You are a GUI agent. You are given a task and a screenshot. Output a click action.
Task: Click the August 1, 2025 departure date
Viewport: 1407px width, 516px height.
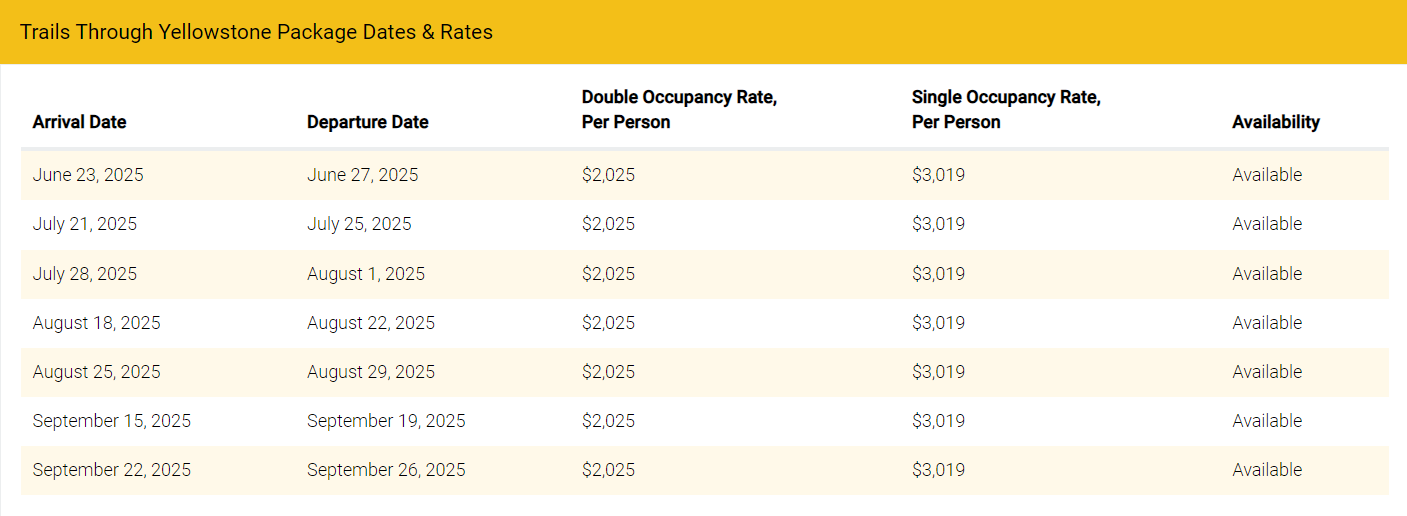pyautogui.click(x=366, y=274)
